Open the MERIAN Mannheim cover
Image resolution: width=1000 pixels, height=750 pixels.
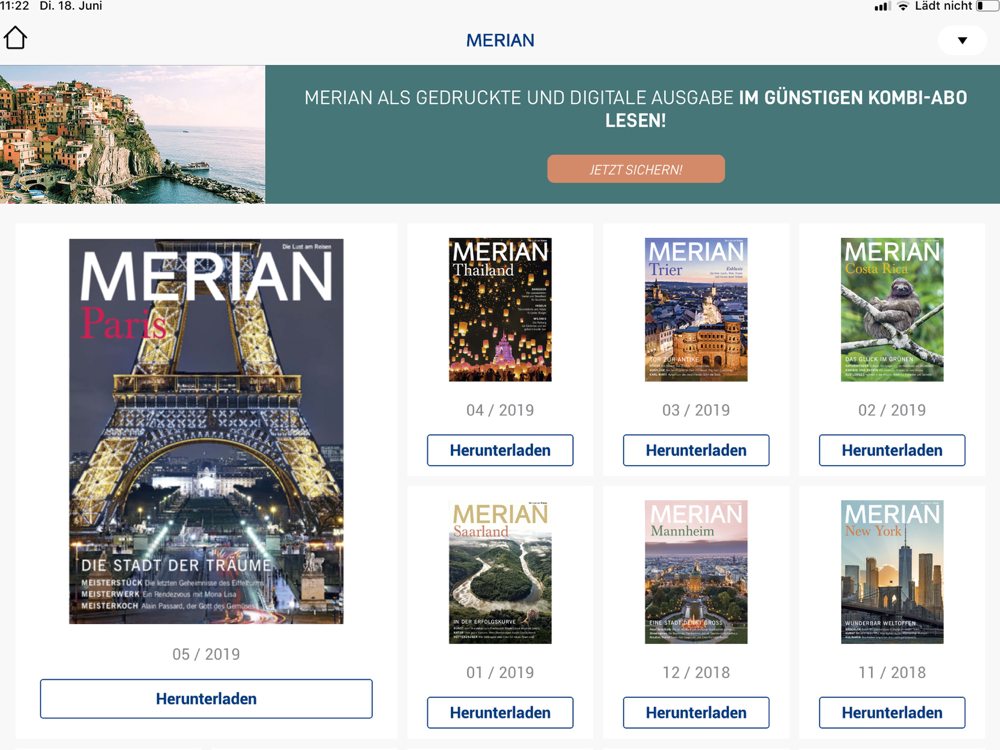[x=696, y=571]
